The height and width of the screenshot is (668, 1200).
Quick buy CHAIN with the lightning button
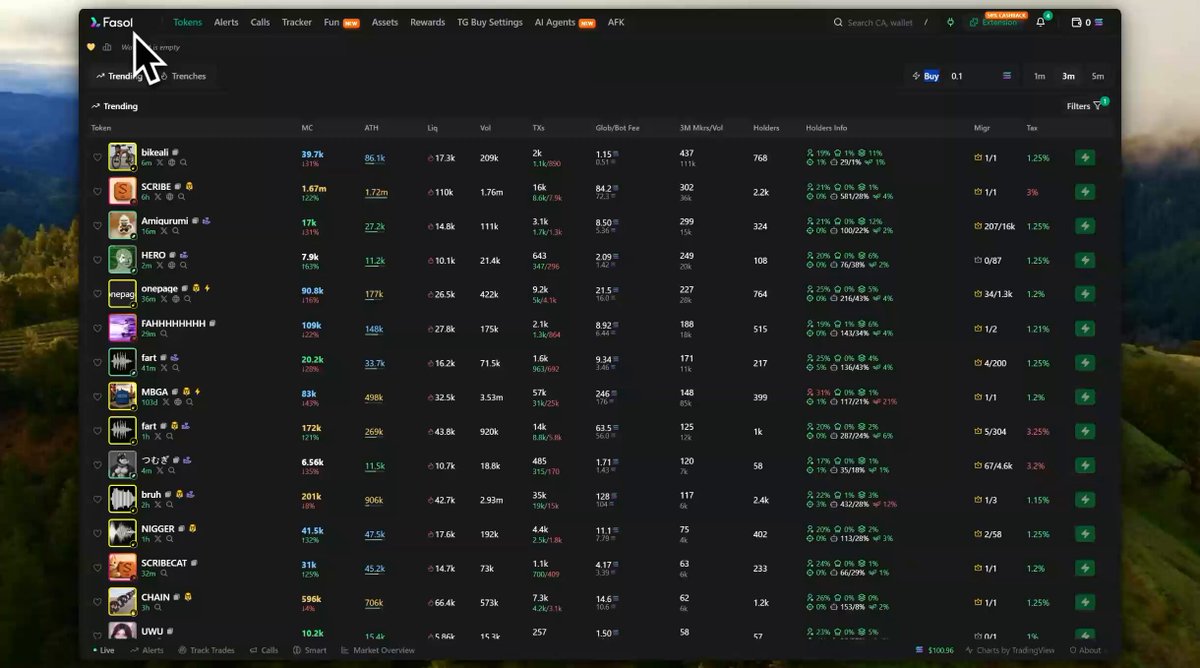click(x=1085, y=603)
